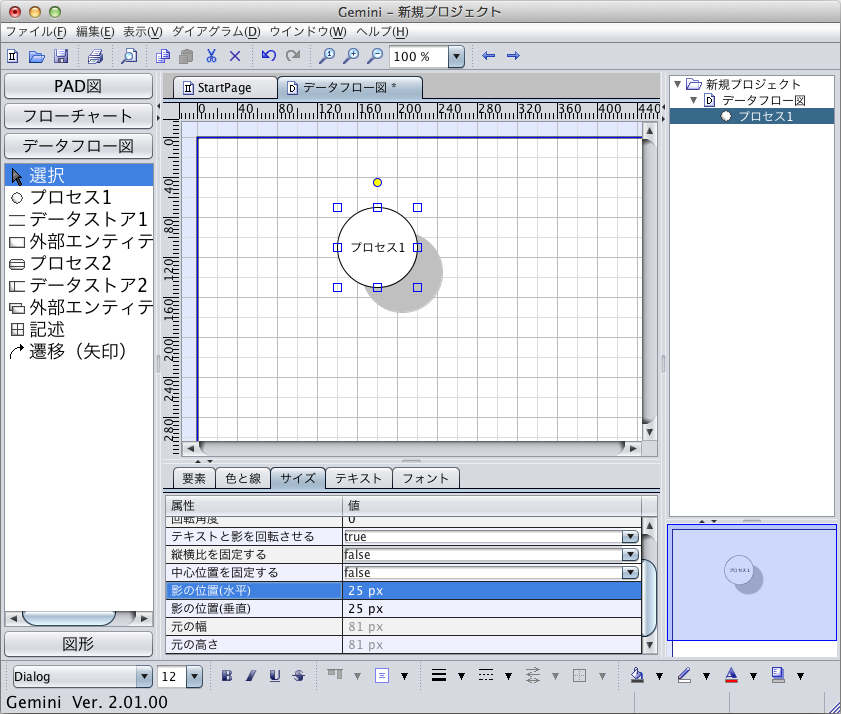Select the データストア1 palette shape
This screenshot has height=714, width=841.
click(78, 219)
